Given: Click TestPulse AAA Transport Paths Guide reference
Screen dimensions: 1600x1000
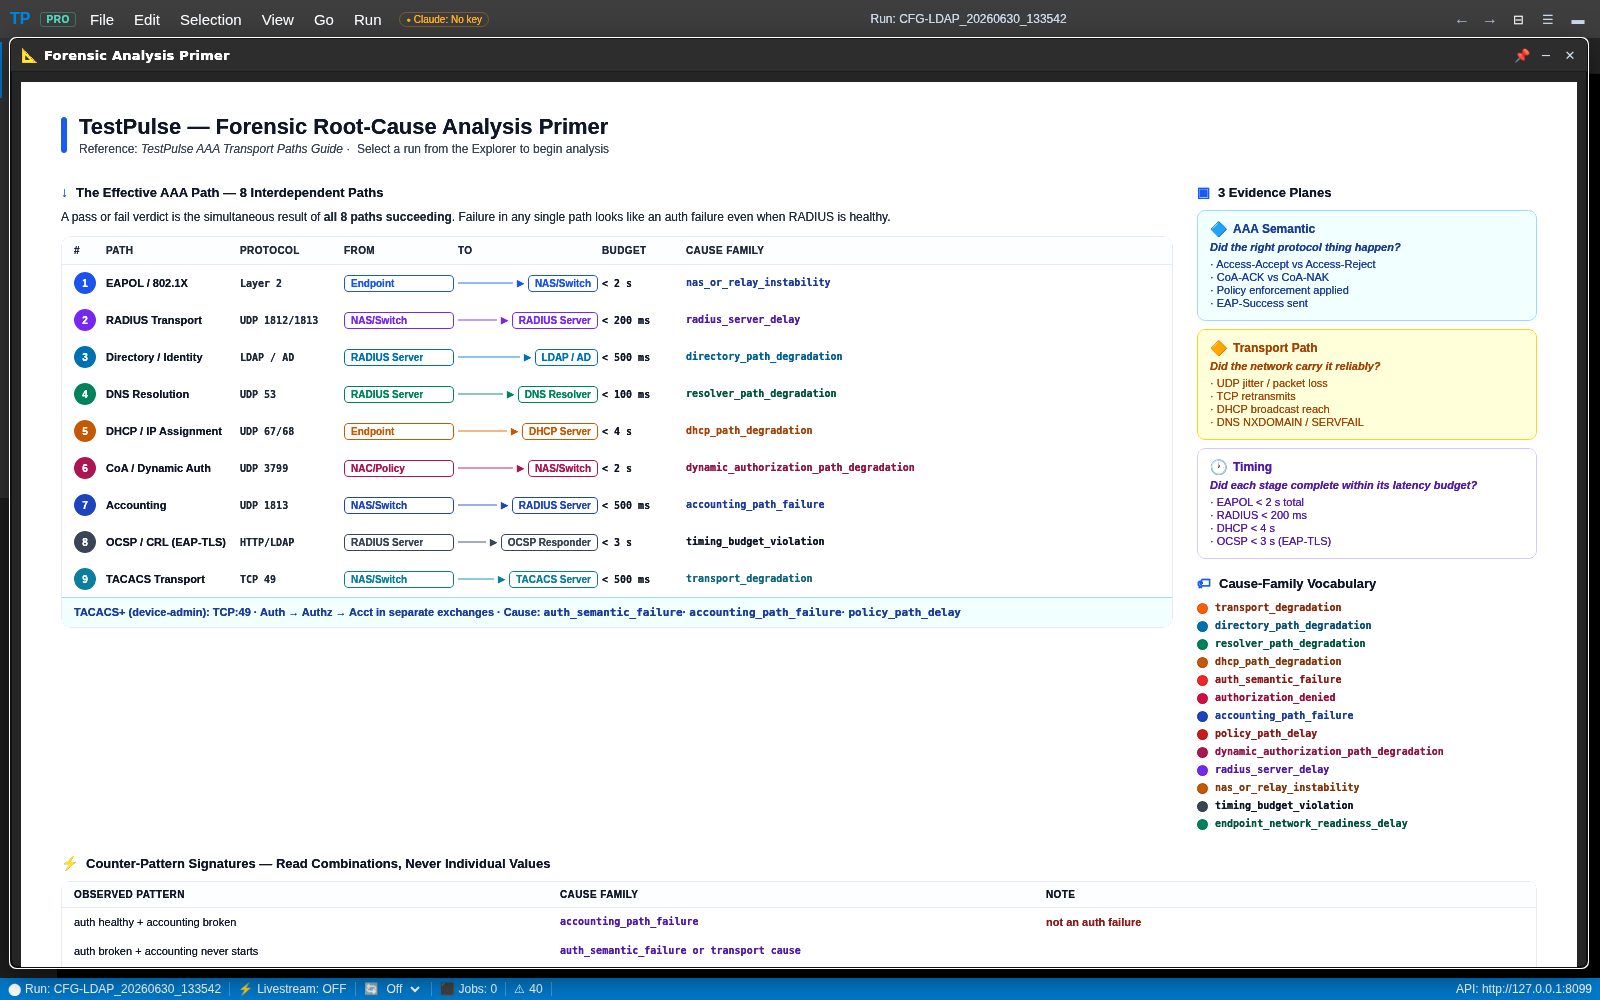Looking at the screenshot, I should point(242,149).
